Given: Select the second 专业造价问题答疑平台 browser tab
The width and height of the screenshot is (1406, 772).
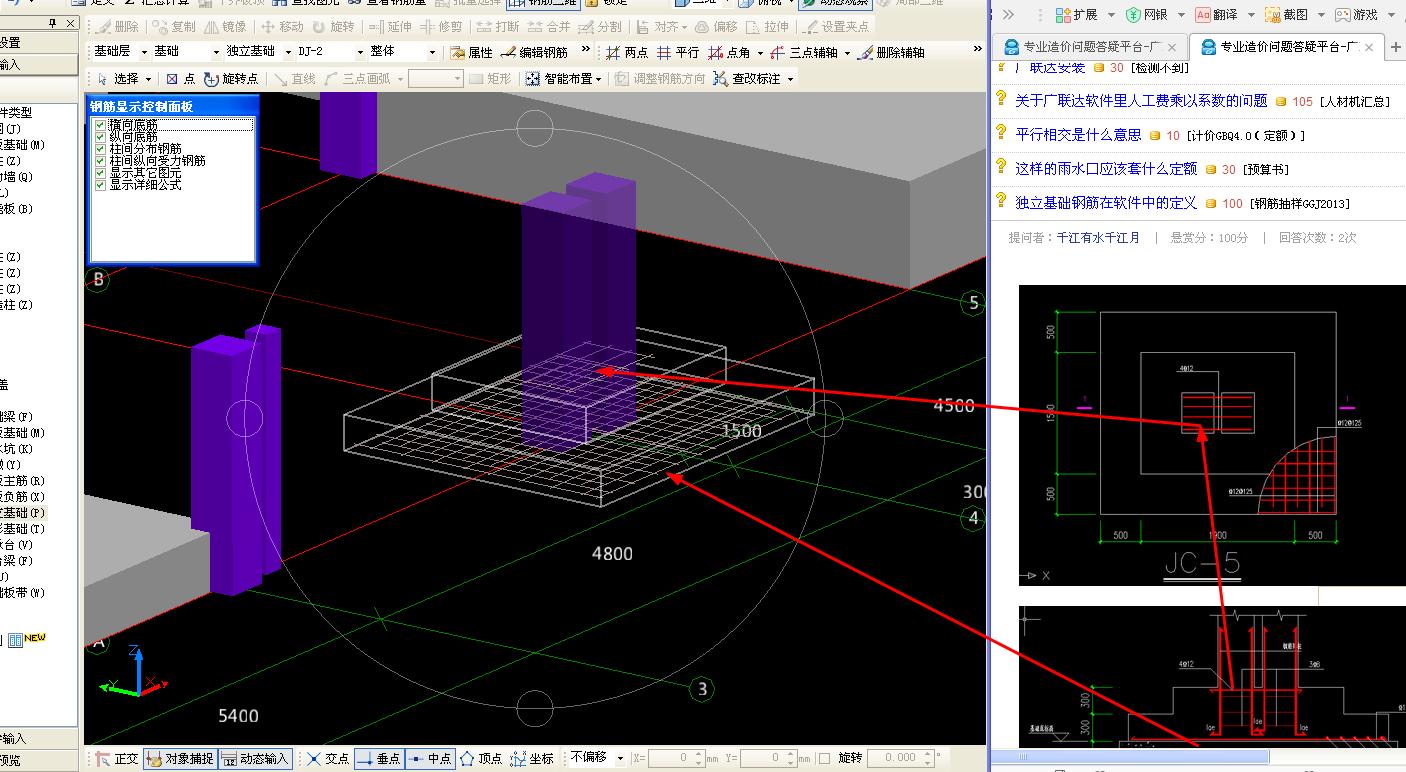Looking at the screenshot, I should (1289, 46).
